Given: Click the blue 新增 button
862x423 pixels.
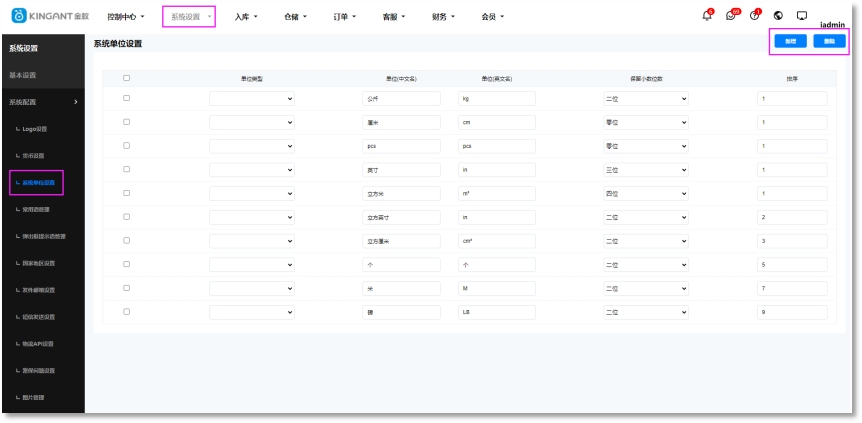Looking at the screenshot, I should click(789, 41).
